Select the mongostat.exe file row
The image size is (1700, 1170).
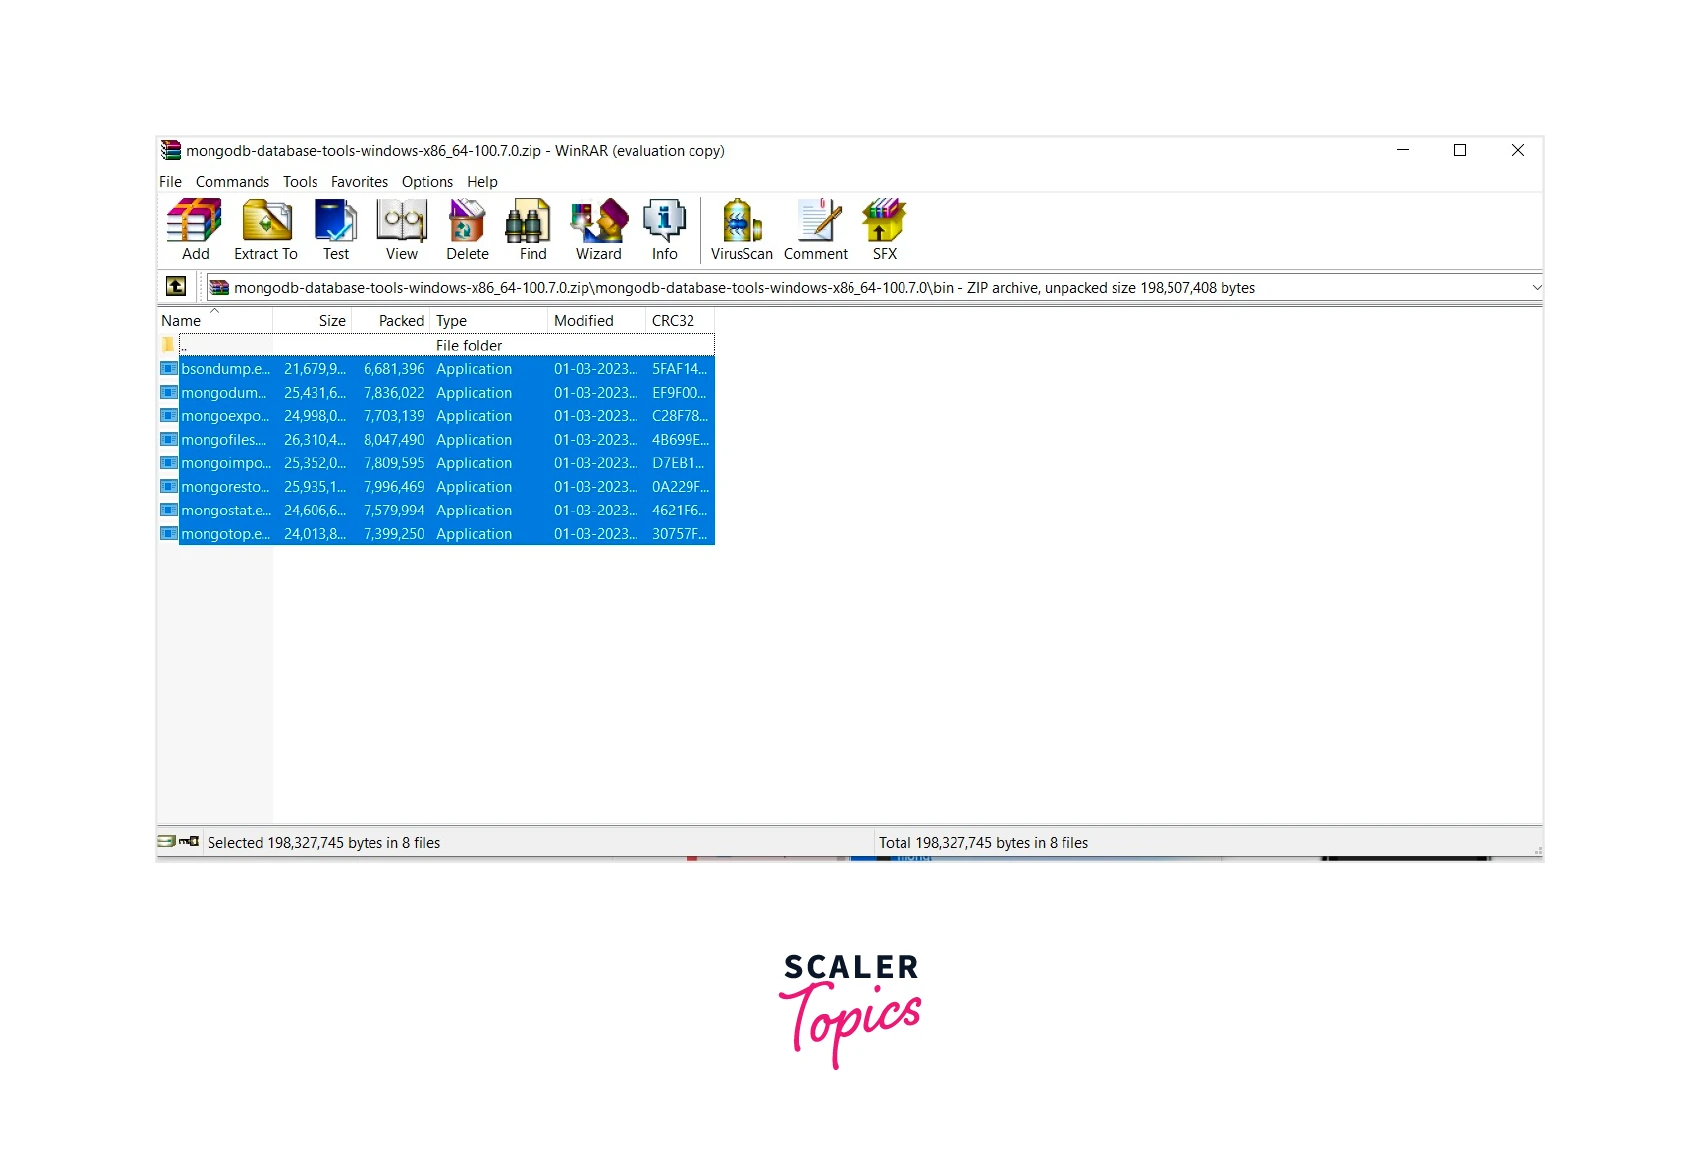(x=226, y=511)
